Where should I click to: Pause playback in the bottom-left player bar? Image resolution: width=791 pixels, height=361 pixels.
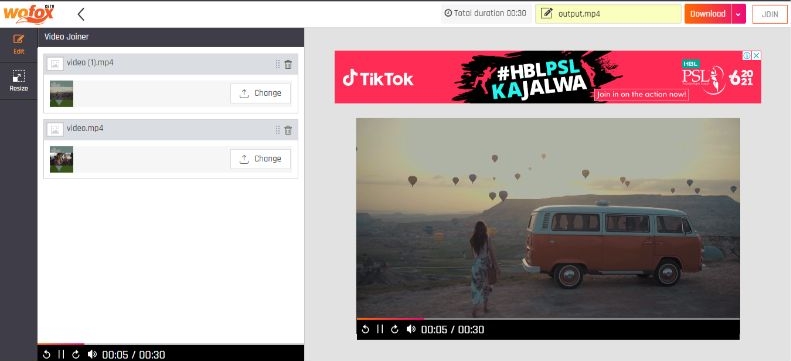(61, 354)
